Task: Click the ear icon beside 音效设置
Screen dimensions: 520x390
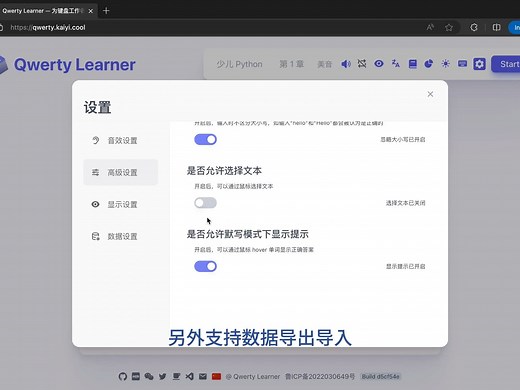Action: click(x=96, y=140)
